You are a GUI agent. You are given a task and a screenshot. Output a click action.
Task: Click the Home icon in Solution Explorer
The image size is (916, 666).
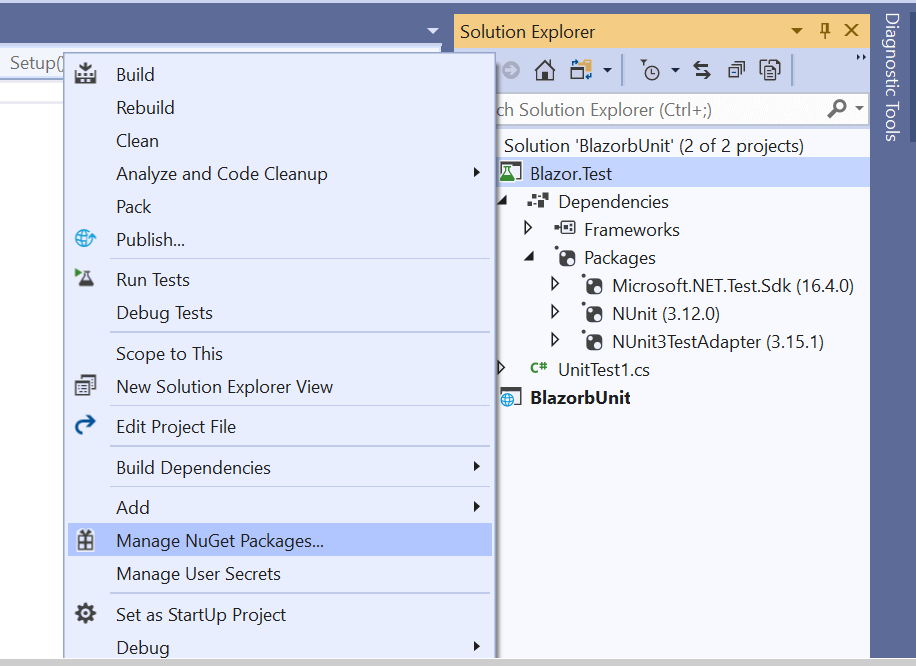tap(544, 70)
